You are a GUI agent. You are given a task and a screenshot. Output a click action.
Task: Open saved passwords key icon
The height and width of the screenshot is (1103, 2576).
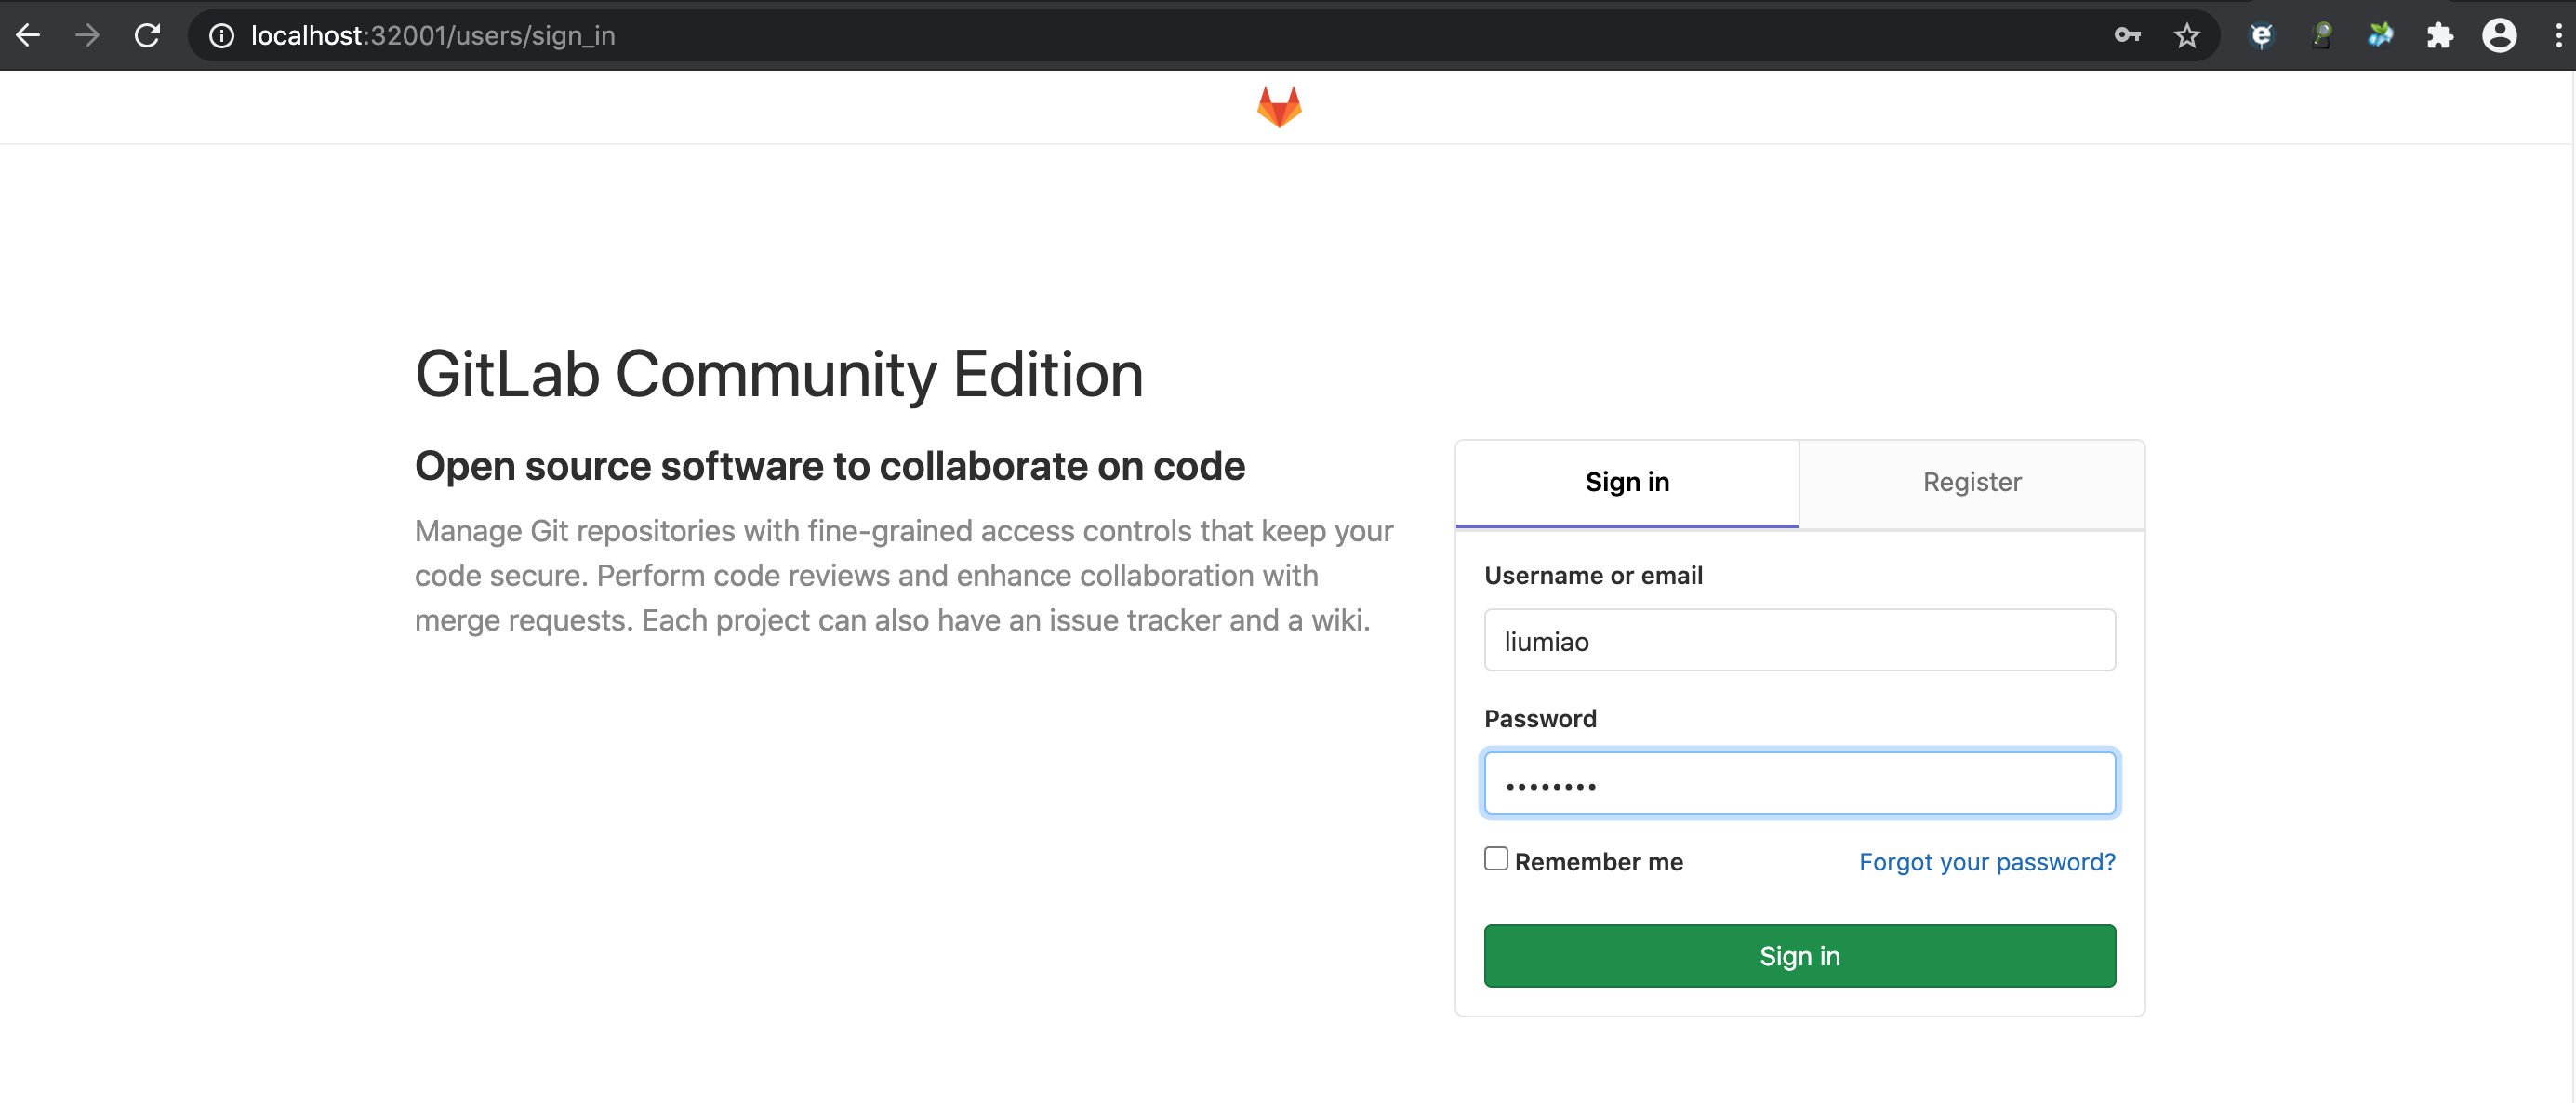coord(2127,36)
